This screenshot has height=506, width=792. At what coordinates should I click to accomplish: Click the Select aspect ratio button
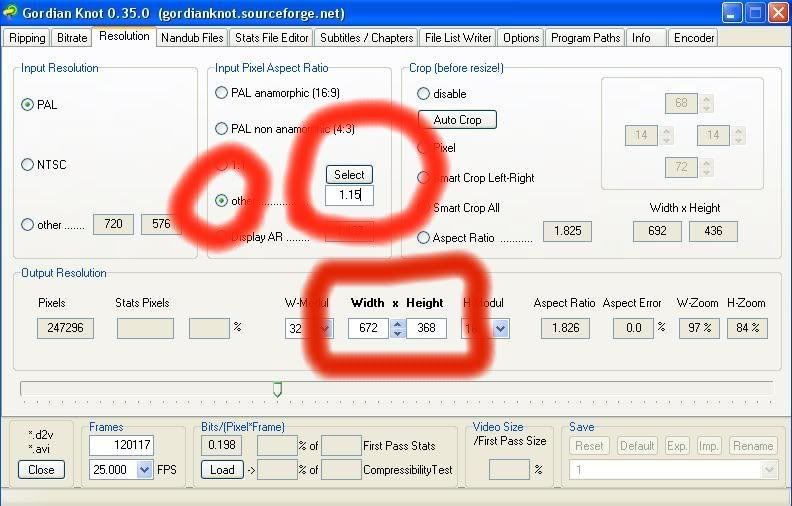(349, 175)
